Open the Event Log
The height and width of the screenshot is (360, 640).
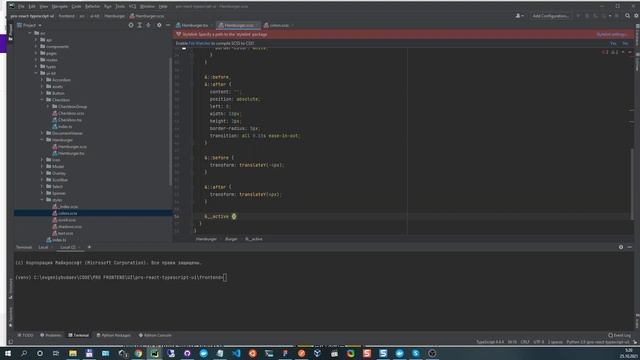coord(620,336)
